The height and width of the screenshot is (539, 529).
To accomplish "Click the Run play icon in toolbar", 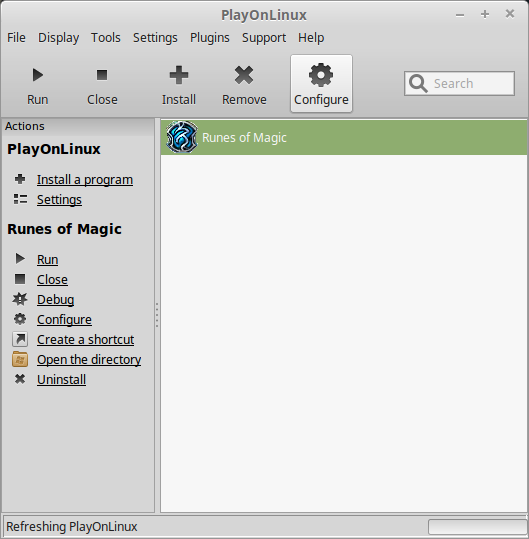I will point(37,75).
